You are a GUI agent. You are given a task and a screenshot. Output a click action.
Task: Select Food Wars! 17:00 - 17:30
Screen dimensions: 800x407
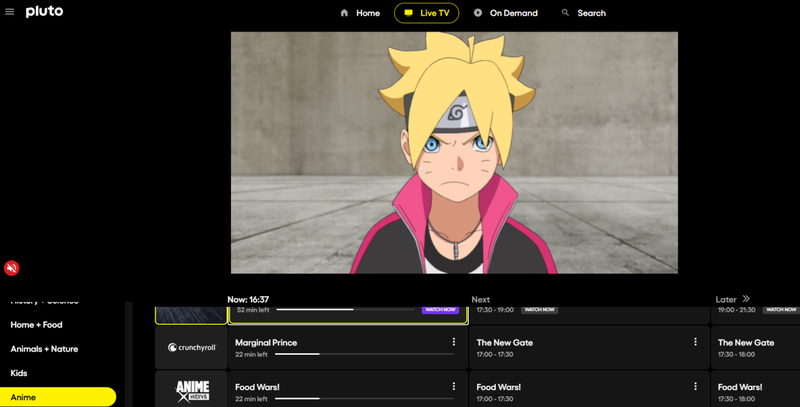point(589,390)
